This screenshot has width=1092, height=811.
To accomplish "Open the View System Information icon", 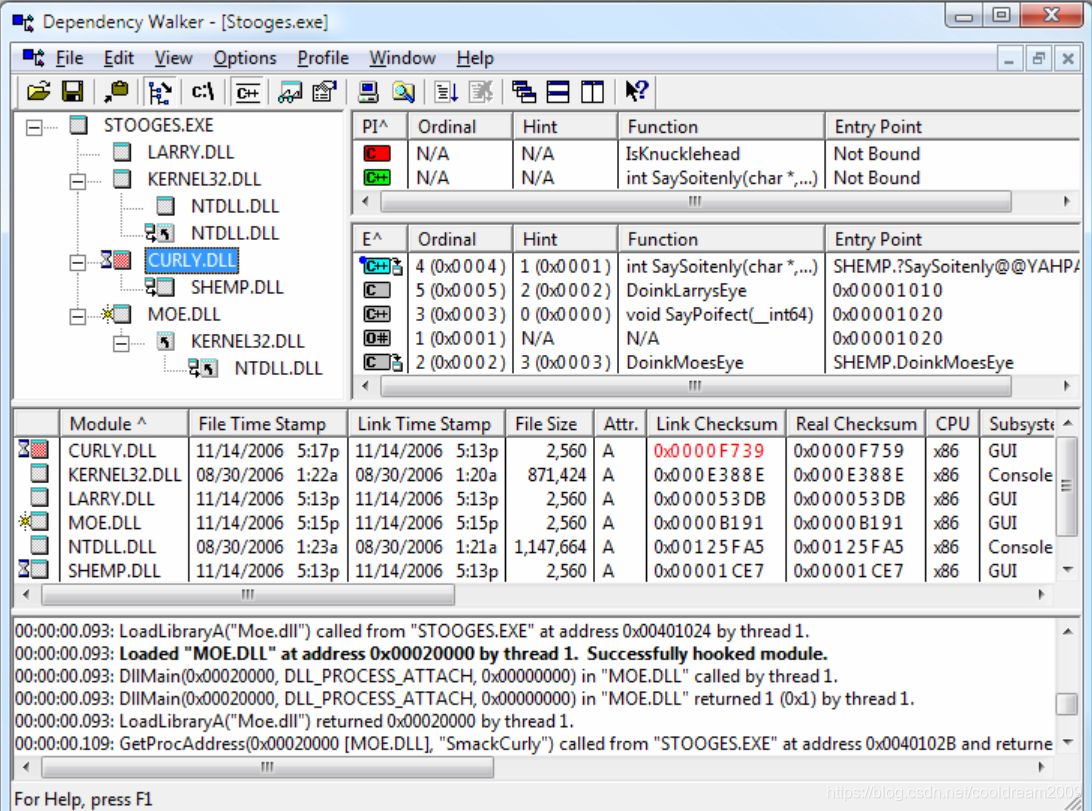I will (x=369, y=91).
